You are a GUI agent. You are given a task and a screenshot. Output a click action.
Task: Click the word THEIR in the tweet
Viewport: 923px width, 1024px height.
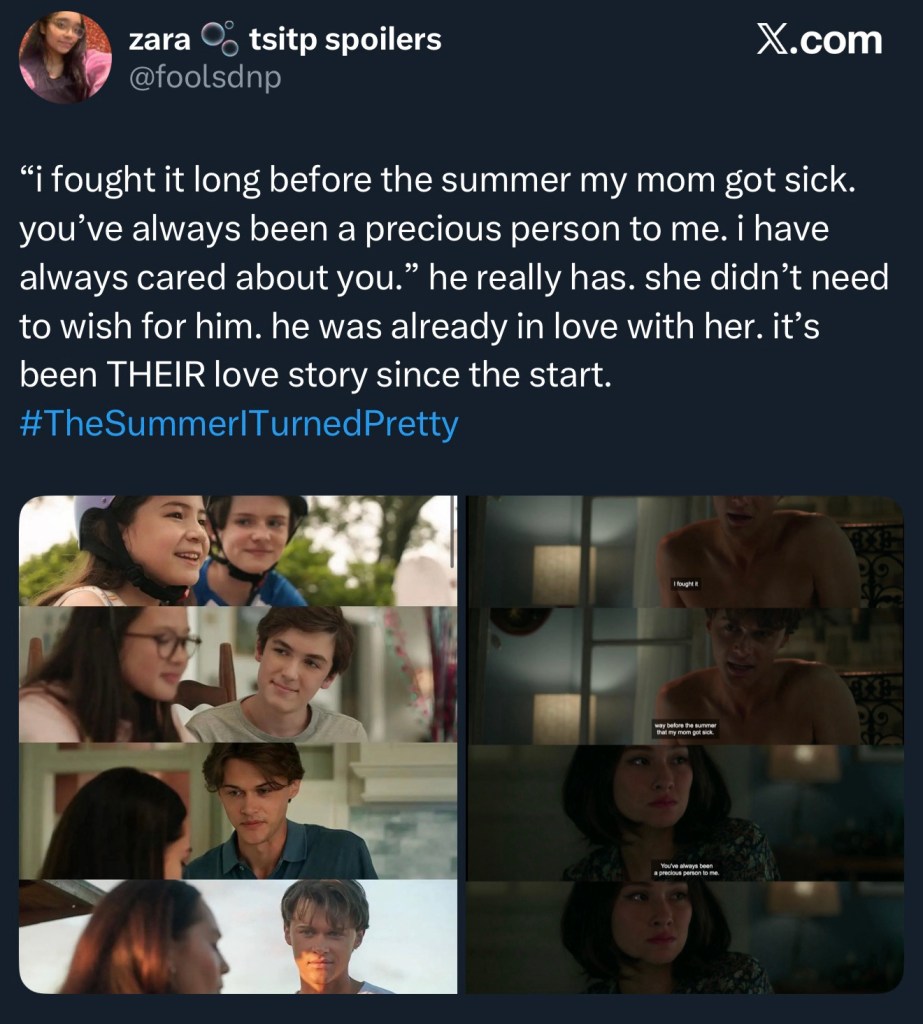point(156,375)
